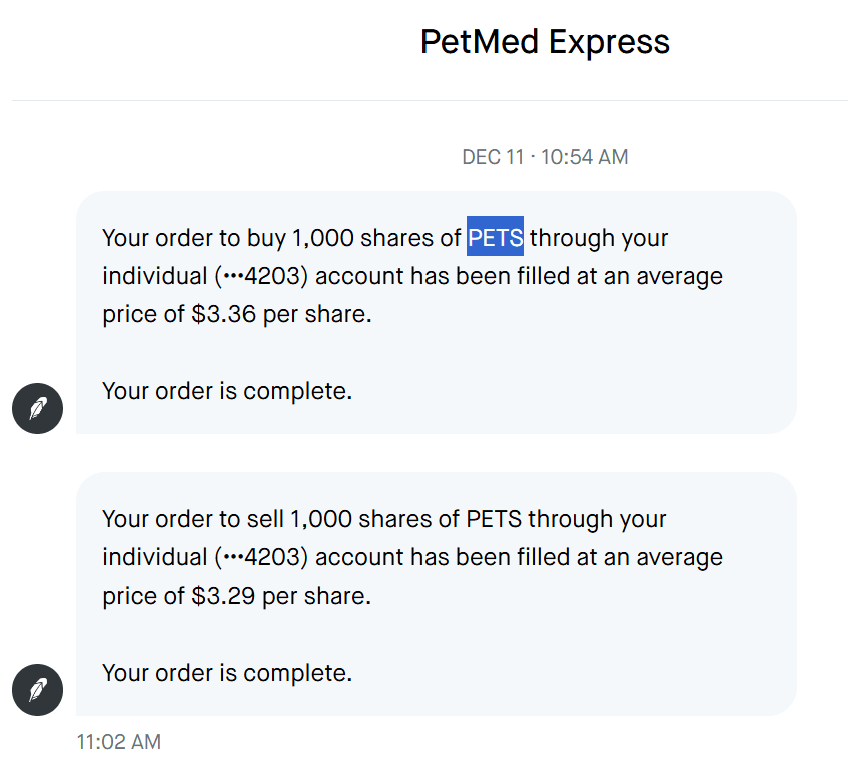The width and height of the screenshot is (848, 760).
Task: Click the DEC 11 · 10:54 AM timestamp
Action: 545,157
